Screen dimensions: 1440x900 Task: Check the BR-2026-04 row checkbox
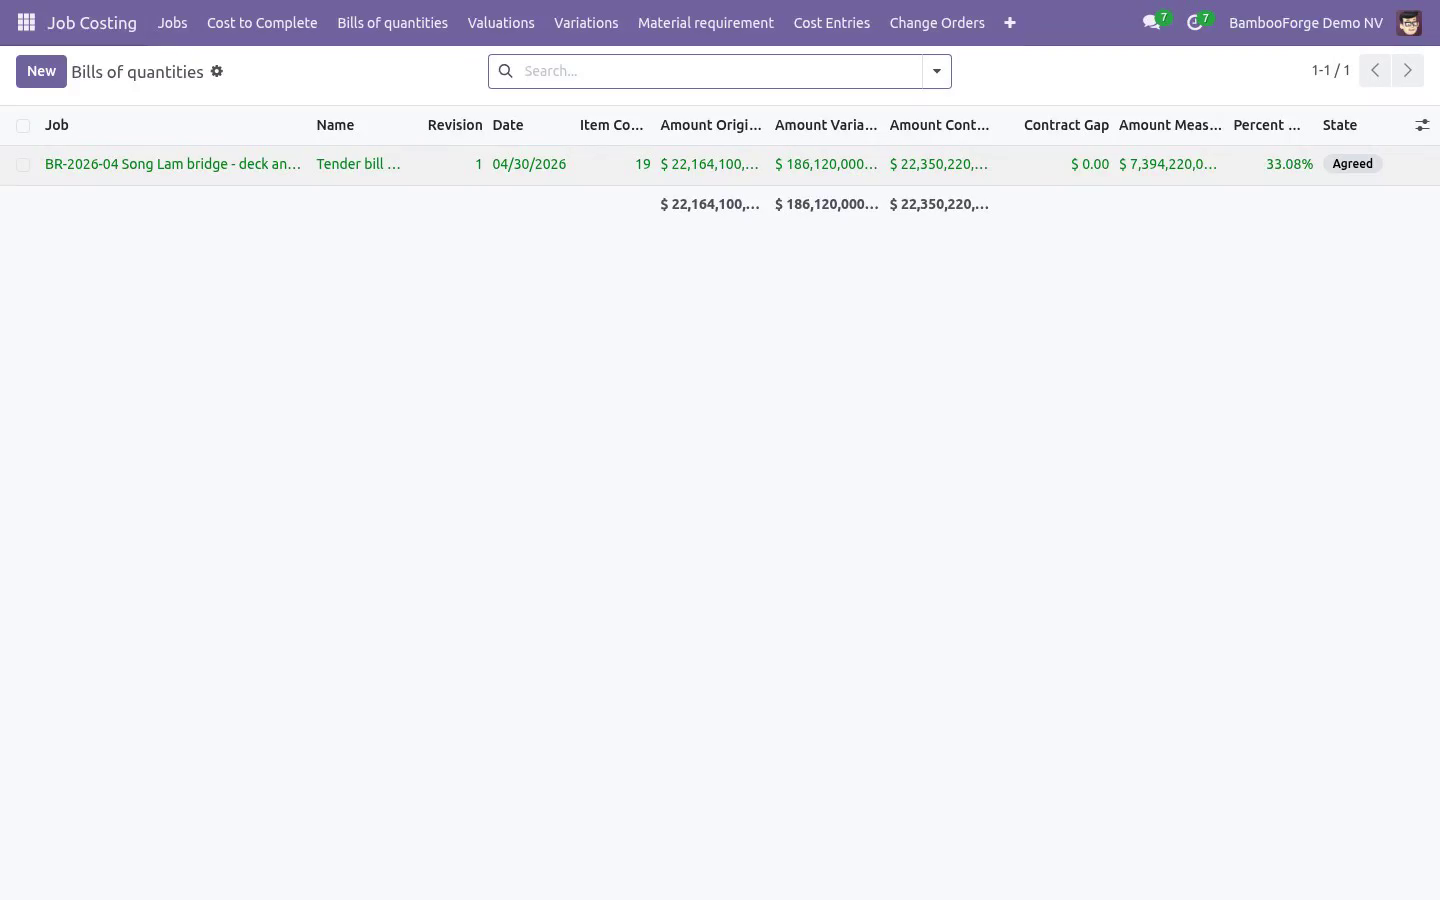(23, 165)
